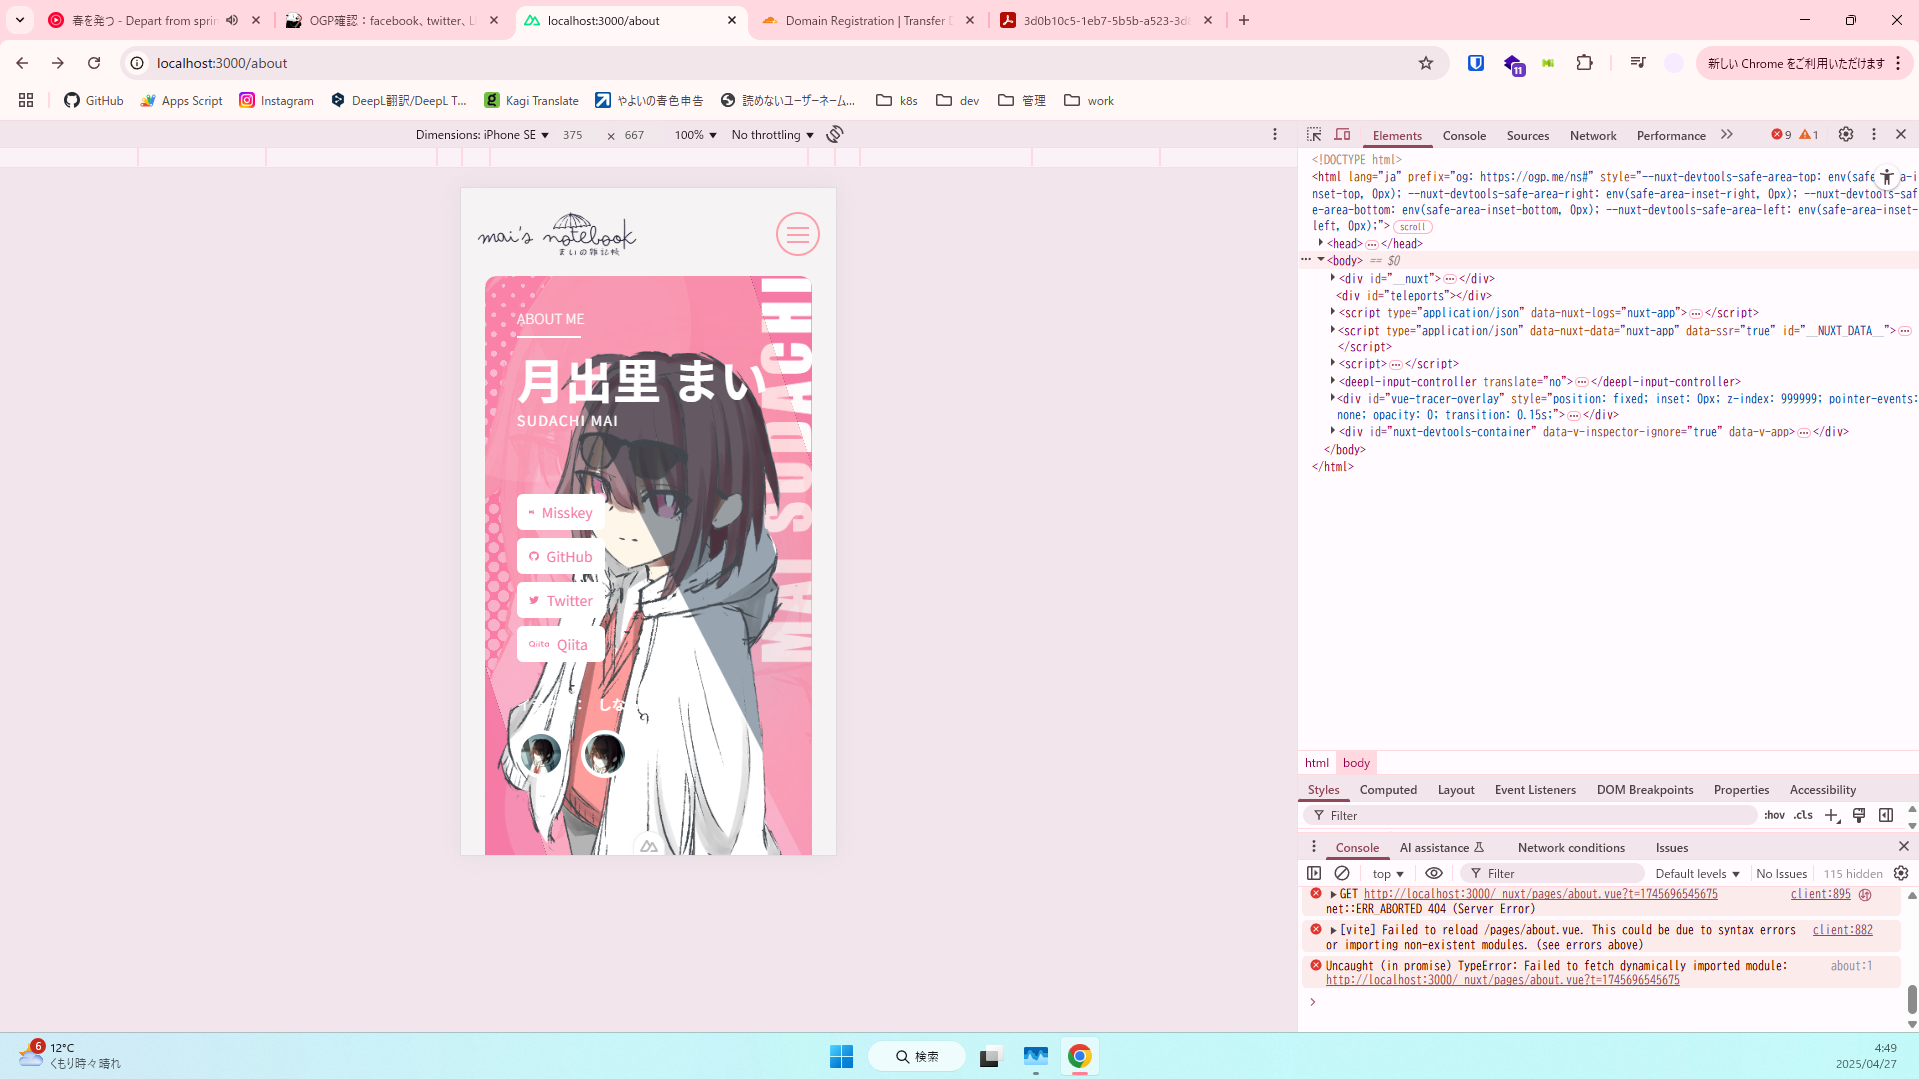Expand the head element node
Screen dimensions: 1919x1079
1321,243
